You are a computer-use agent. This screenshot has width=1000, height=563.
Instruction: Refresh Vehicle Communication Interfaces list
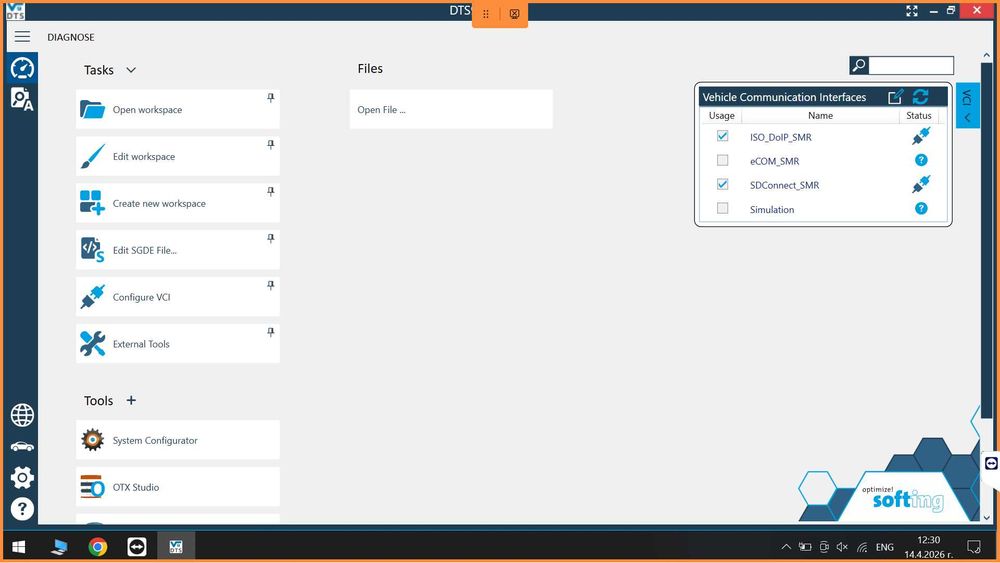(x=920, y=97)
